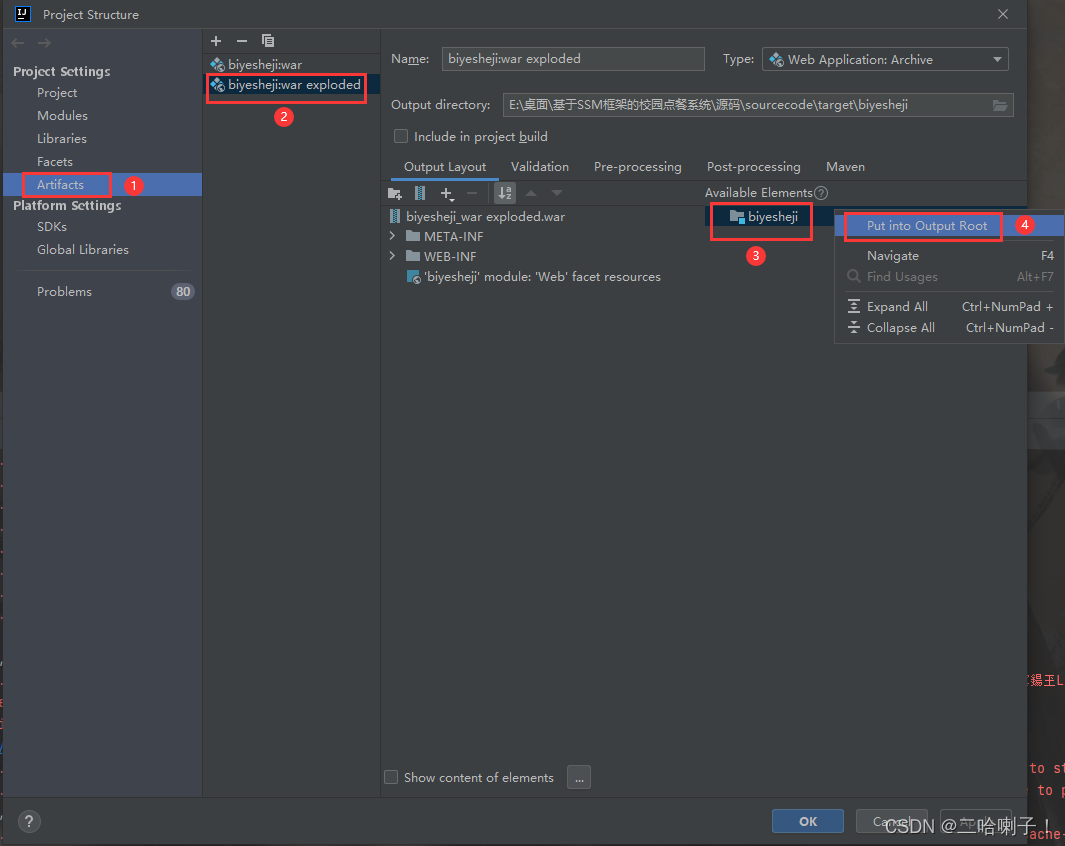Open SDKs under Platform Settings
This screenshot has width=1065, height=846.
point(52,227)
